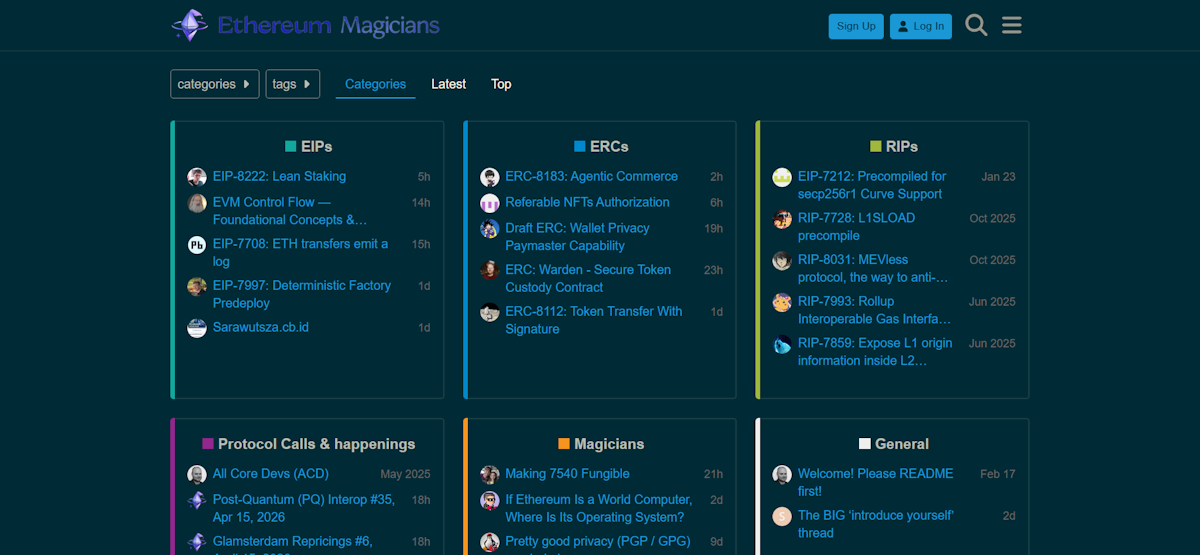Switch to the Latest tab
This screenshot has height=555, width=1200.
pos(448,84)
